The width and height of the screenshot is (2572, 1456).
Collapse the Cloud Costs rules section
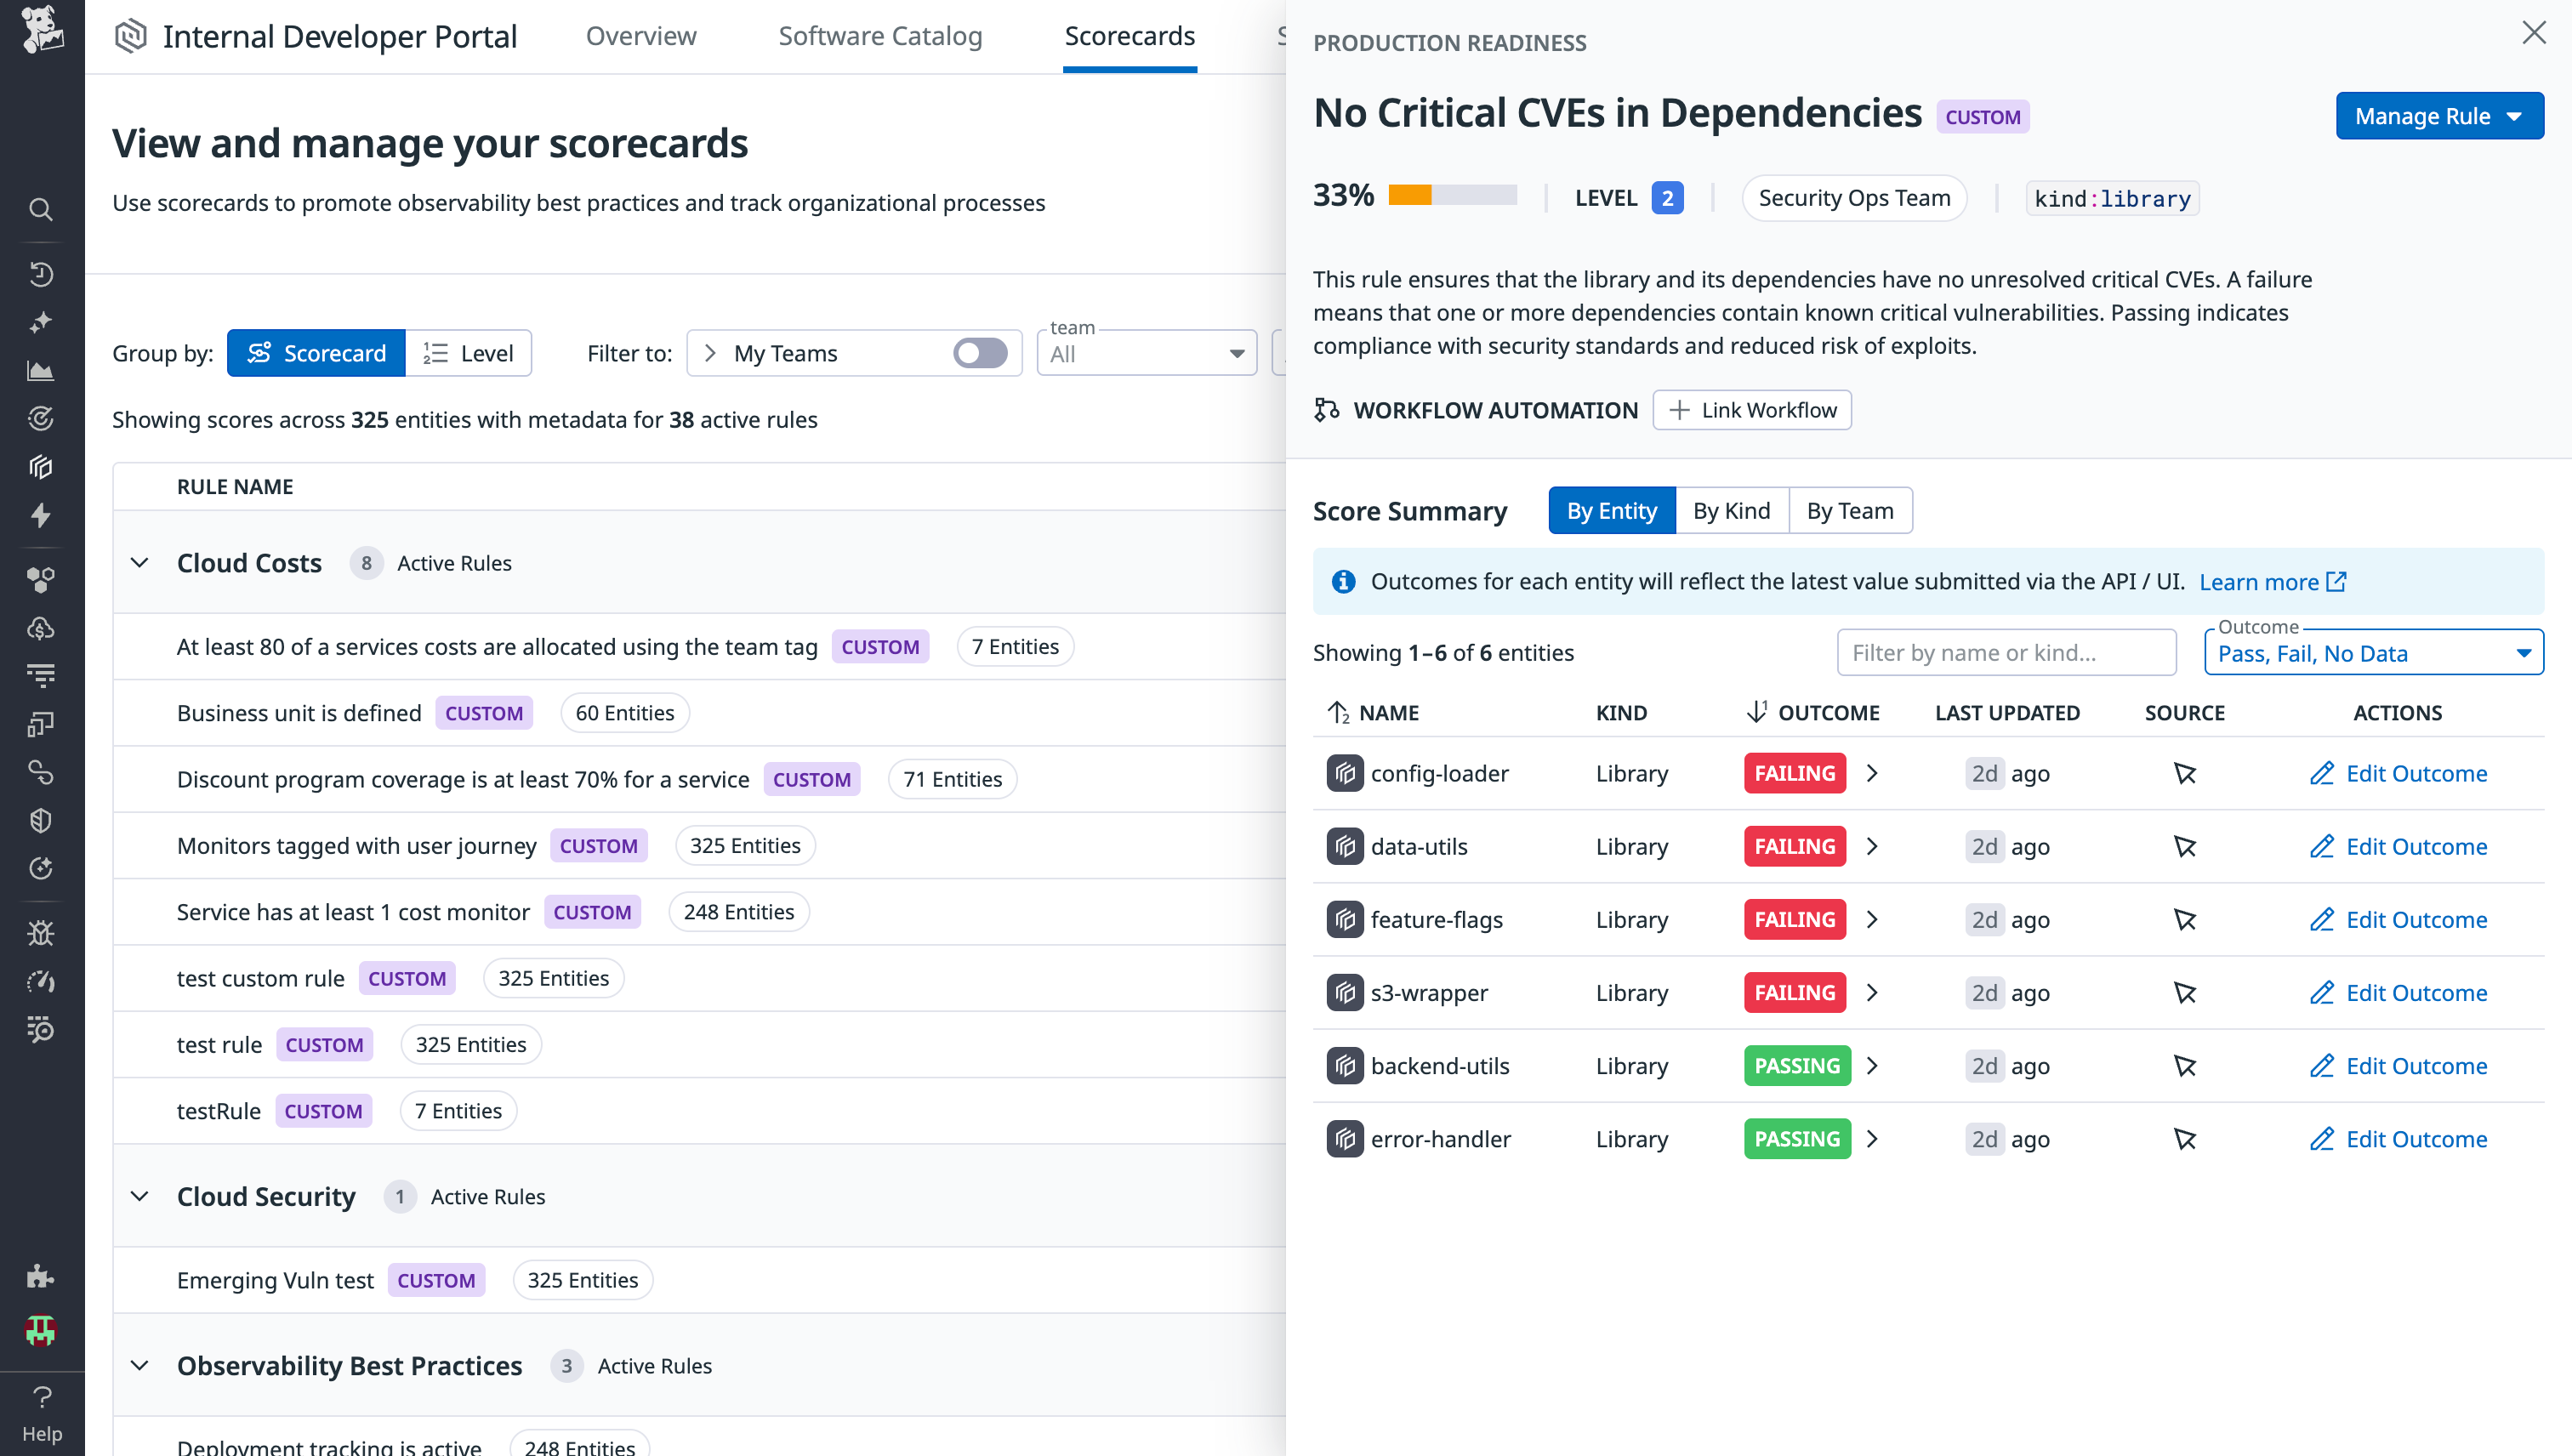(140, 562)
